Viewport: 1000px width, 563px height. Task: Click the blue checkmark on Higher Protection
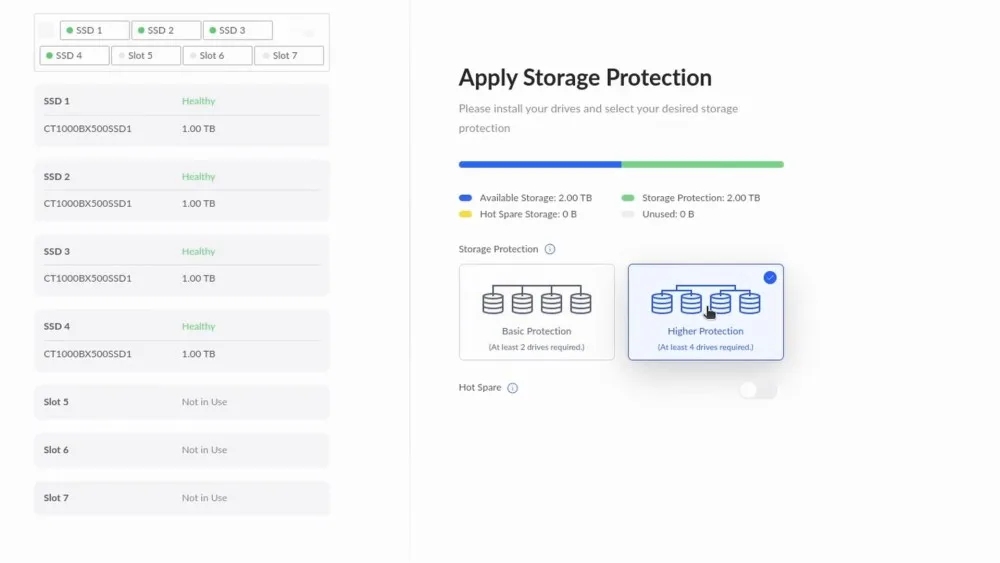[x=770, y=277]
